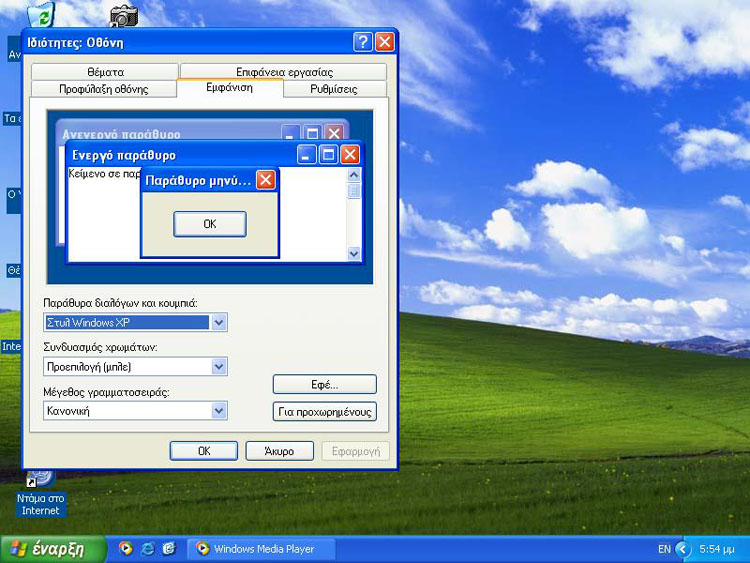The image size is (750, 563).
Task: Cancel with the Άκυρο button
Action: pyautogui.click(x=279, y=451)
